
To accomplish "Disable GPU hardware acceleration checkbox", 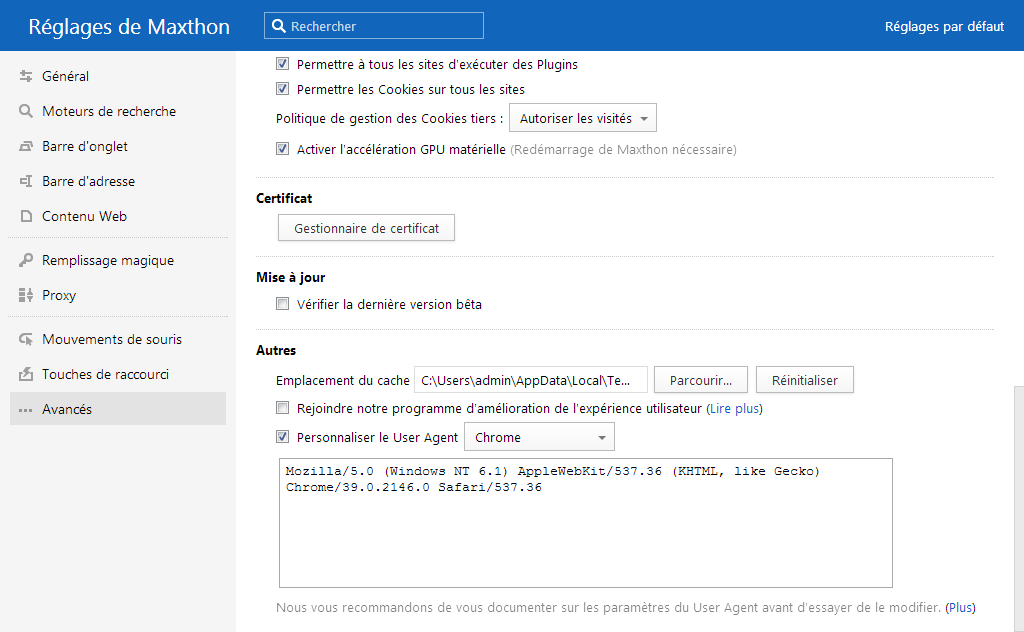I will [282, 148].
